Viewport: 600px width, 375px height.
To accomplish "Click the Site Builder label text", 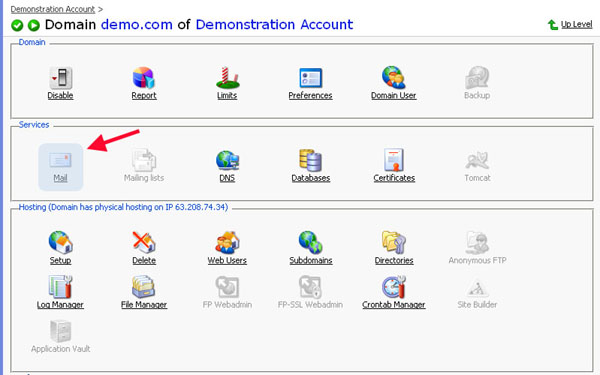I will [x=477, y=305].
